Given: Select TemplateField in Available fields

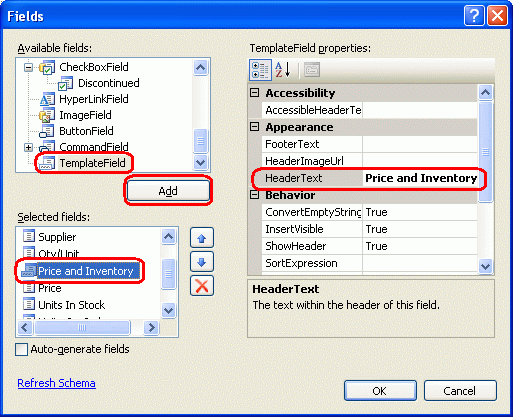Looking at the screenshot, I should point(92,163).
